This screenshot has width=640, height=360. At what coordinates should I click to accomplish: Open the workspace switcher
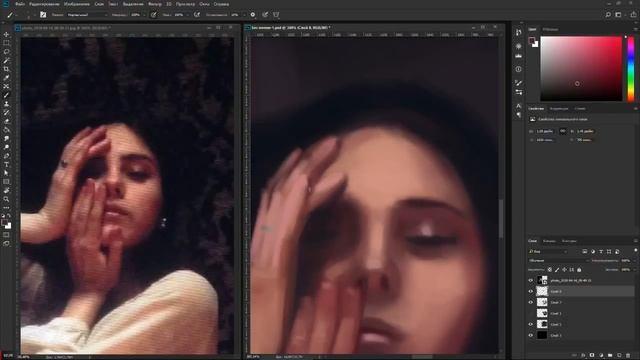pos(618,15)
